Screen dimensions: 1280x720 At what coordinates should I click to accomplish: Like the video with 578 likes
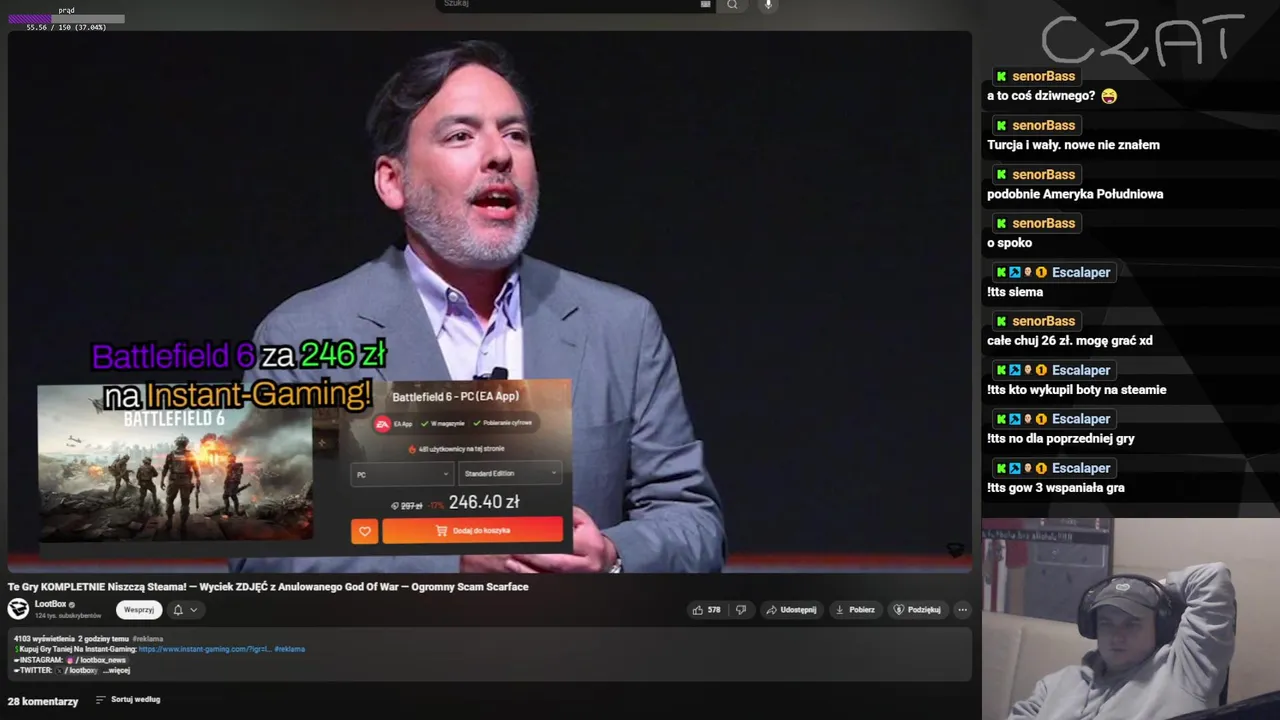tap(706, 609)
